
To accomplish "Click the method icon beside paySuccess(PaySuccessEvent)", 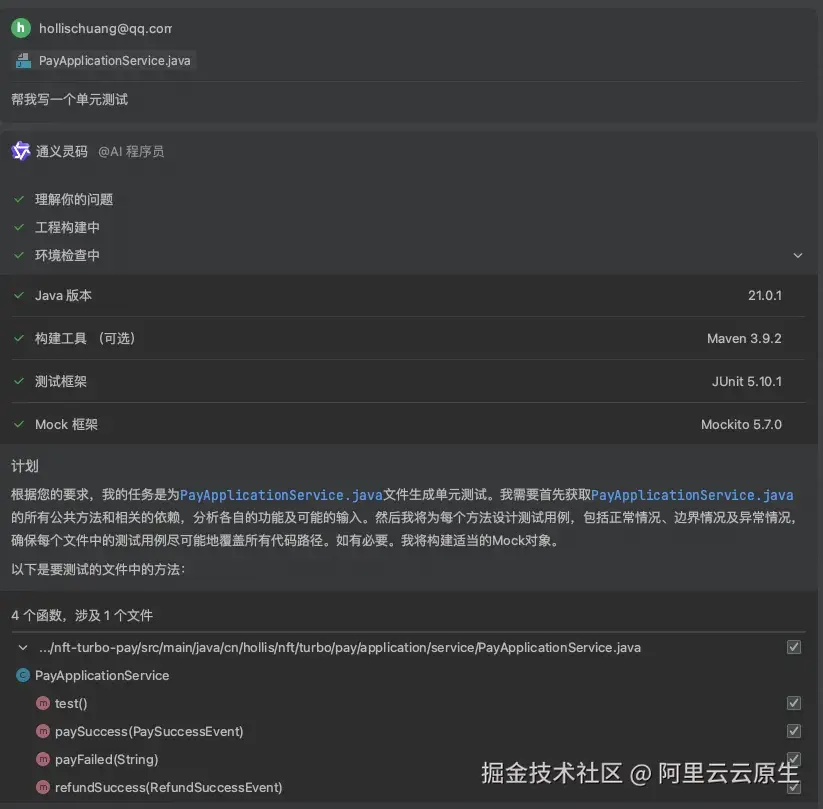I will click(42, 731).
